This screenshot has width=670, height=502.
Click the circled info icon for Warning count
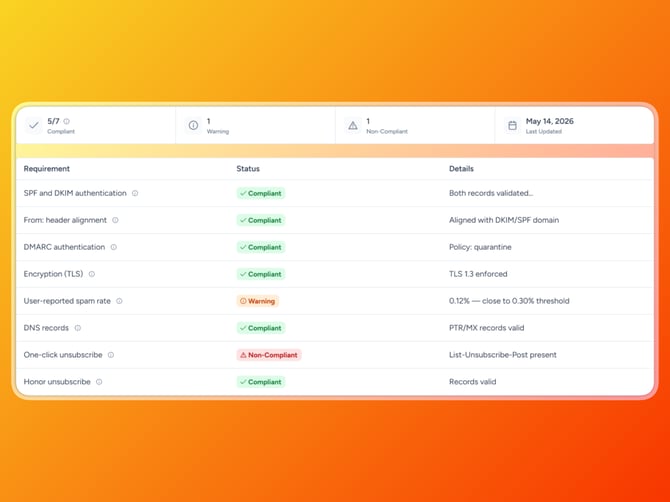point(194,125)
